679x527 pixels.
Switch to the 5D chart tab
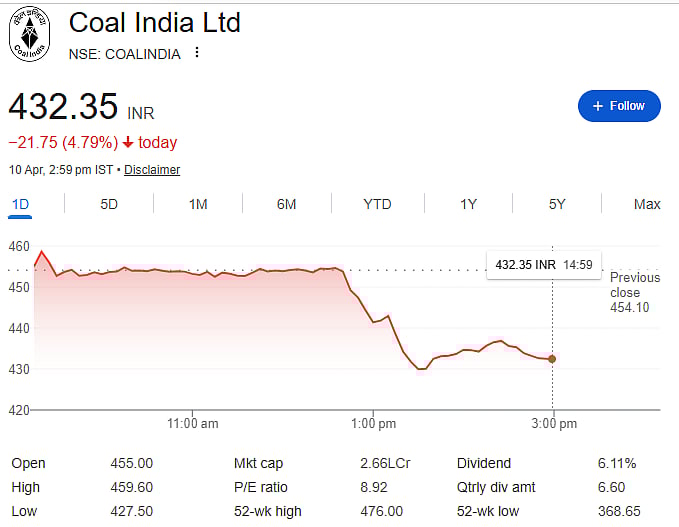109,204
